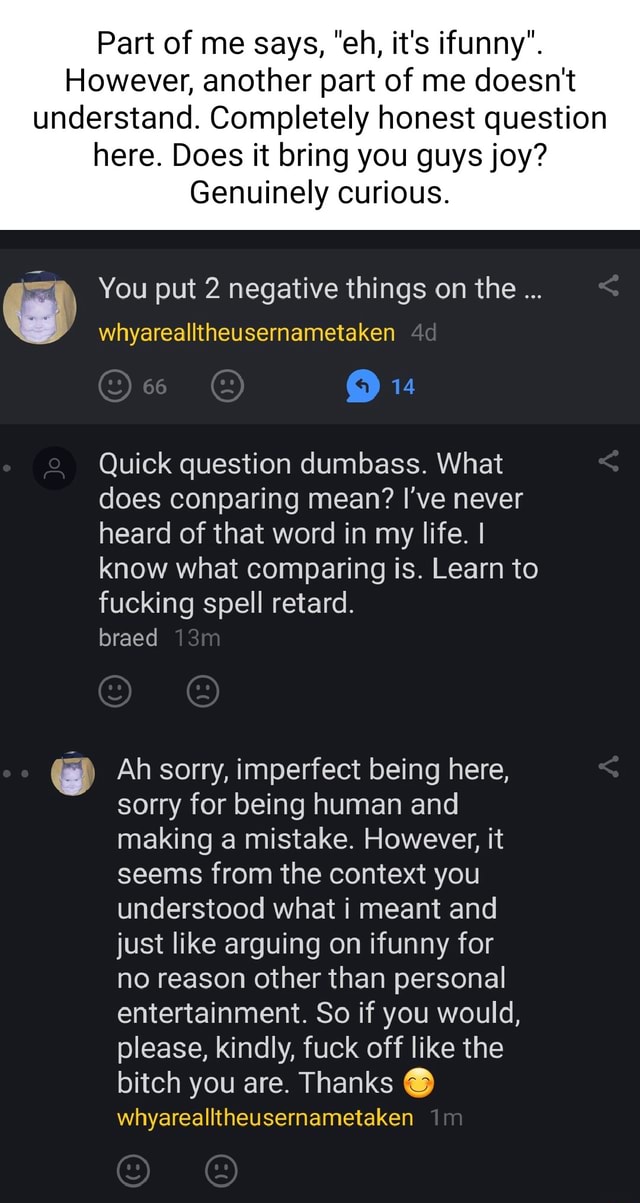Click the username braed below the insult comment
This screenshot has height=1203, width=640.
127,636
